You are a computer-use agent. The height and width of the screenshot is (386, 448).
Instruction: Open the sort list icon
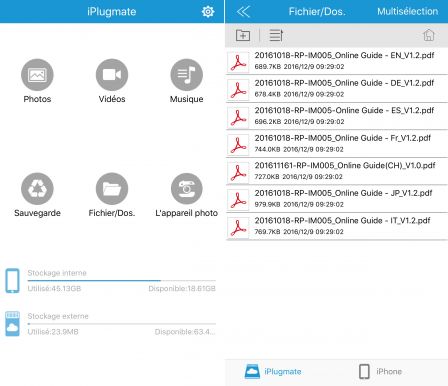[276, 35]
